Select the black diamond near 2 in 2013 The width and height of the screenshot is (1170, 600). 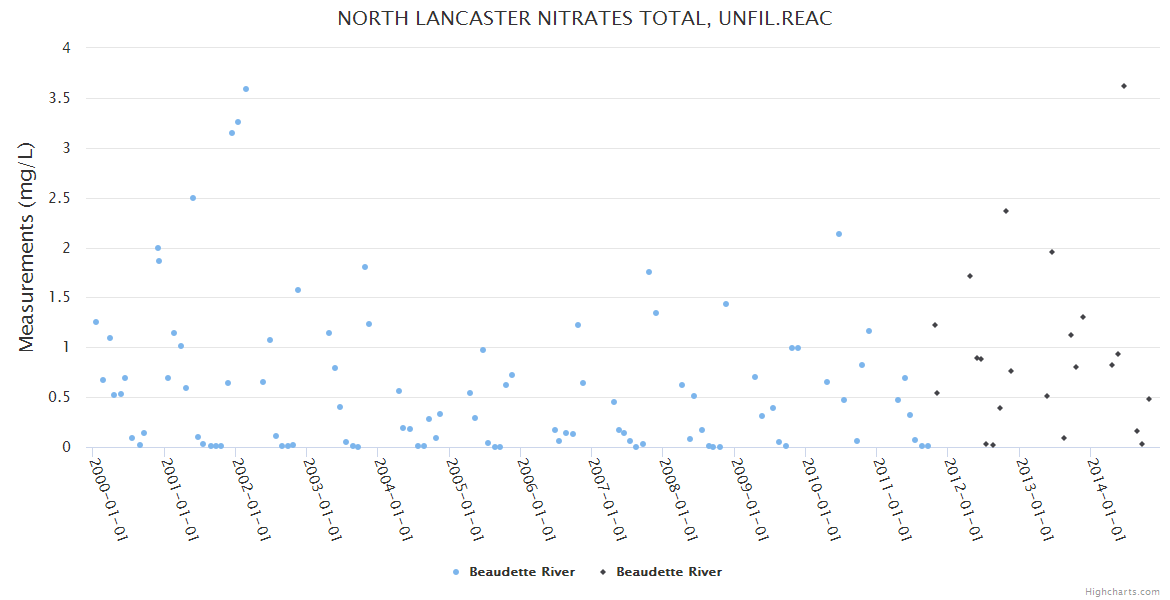point(1052,252)
